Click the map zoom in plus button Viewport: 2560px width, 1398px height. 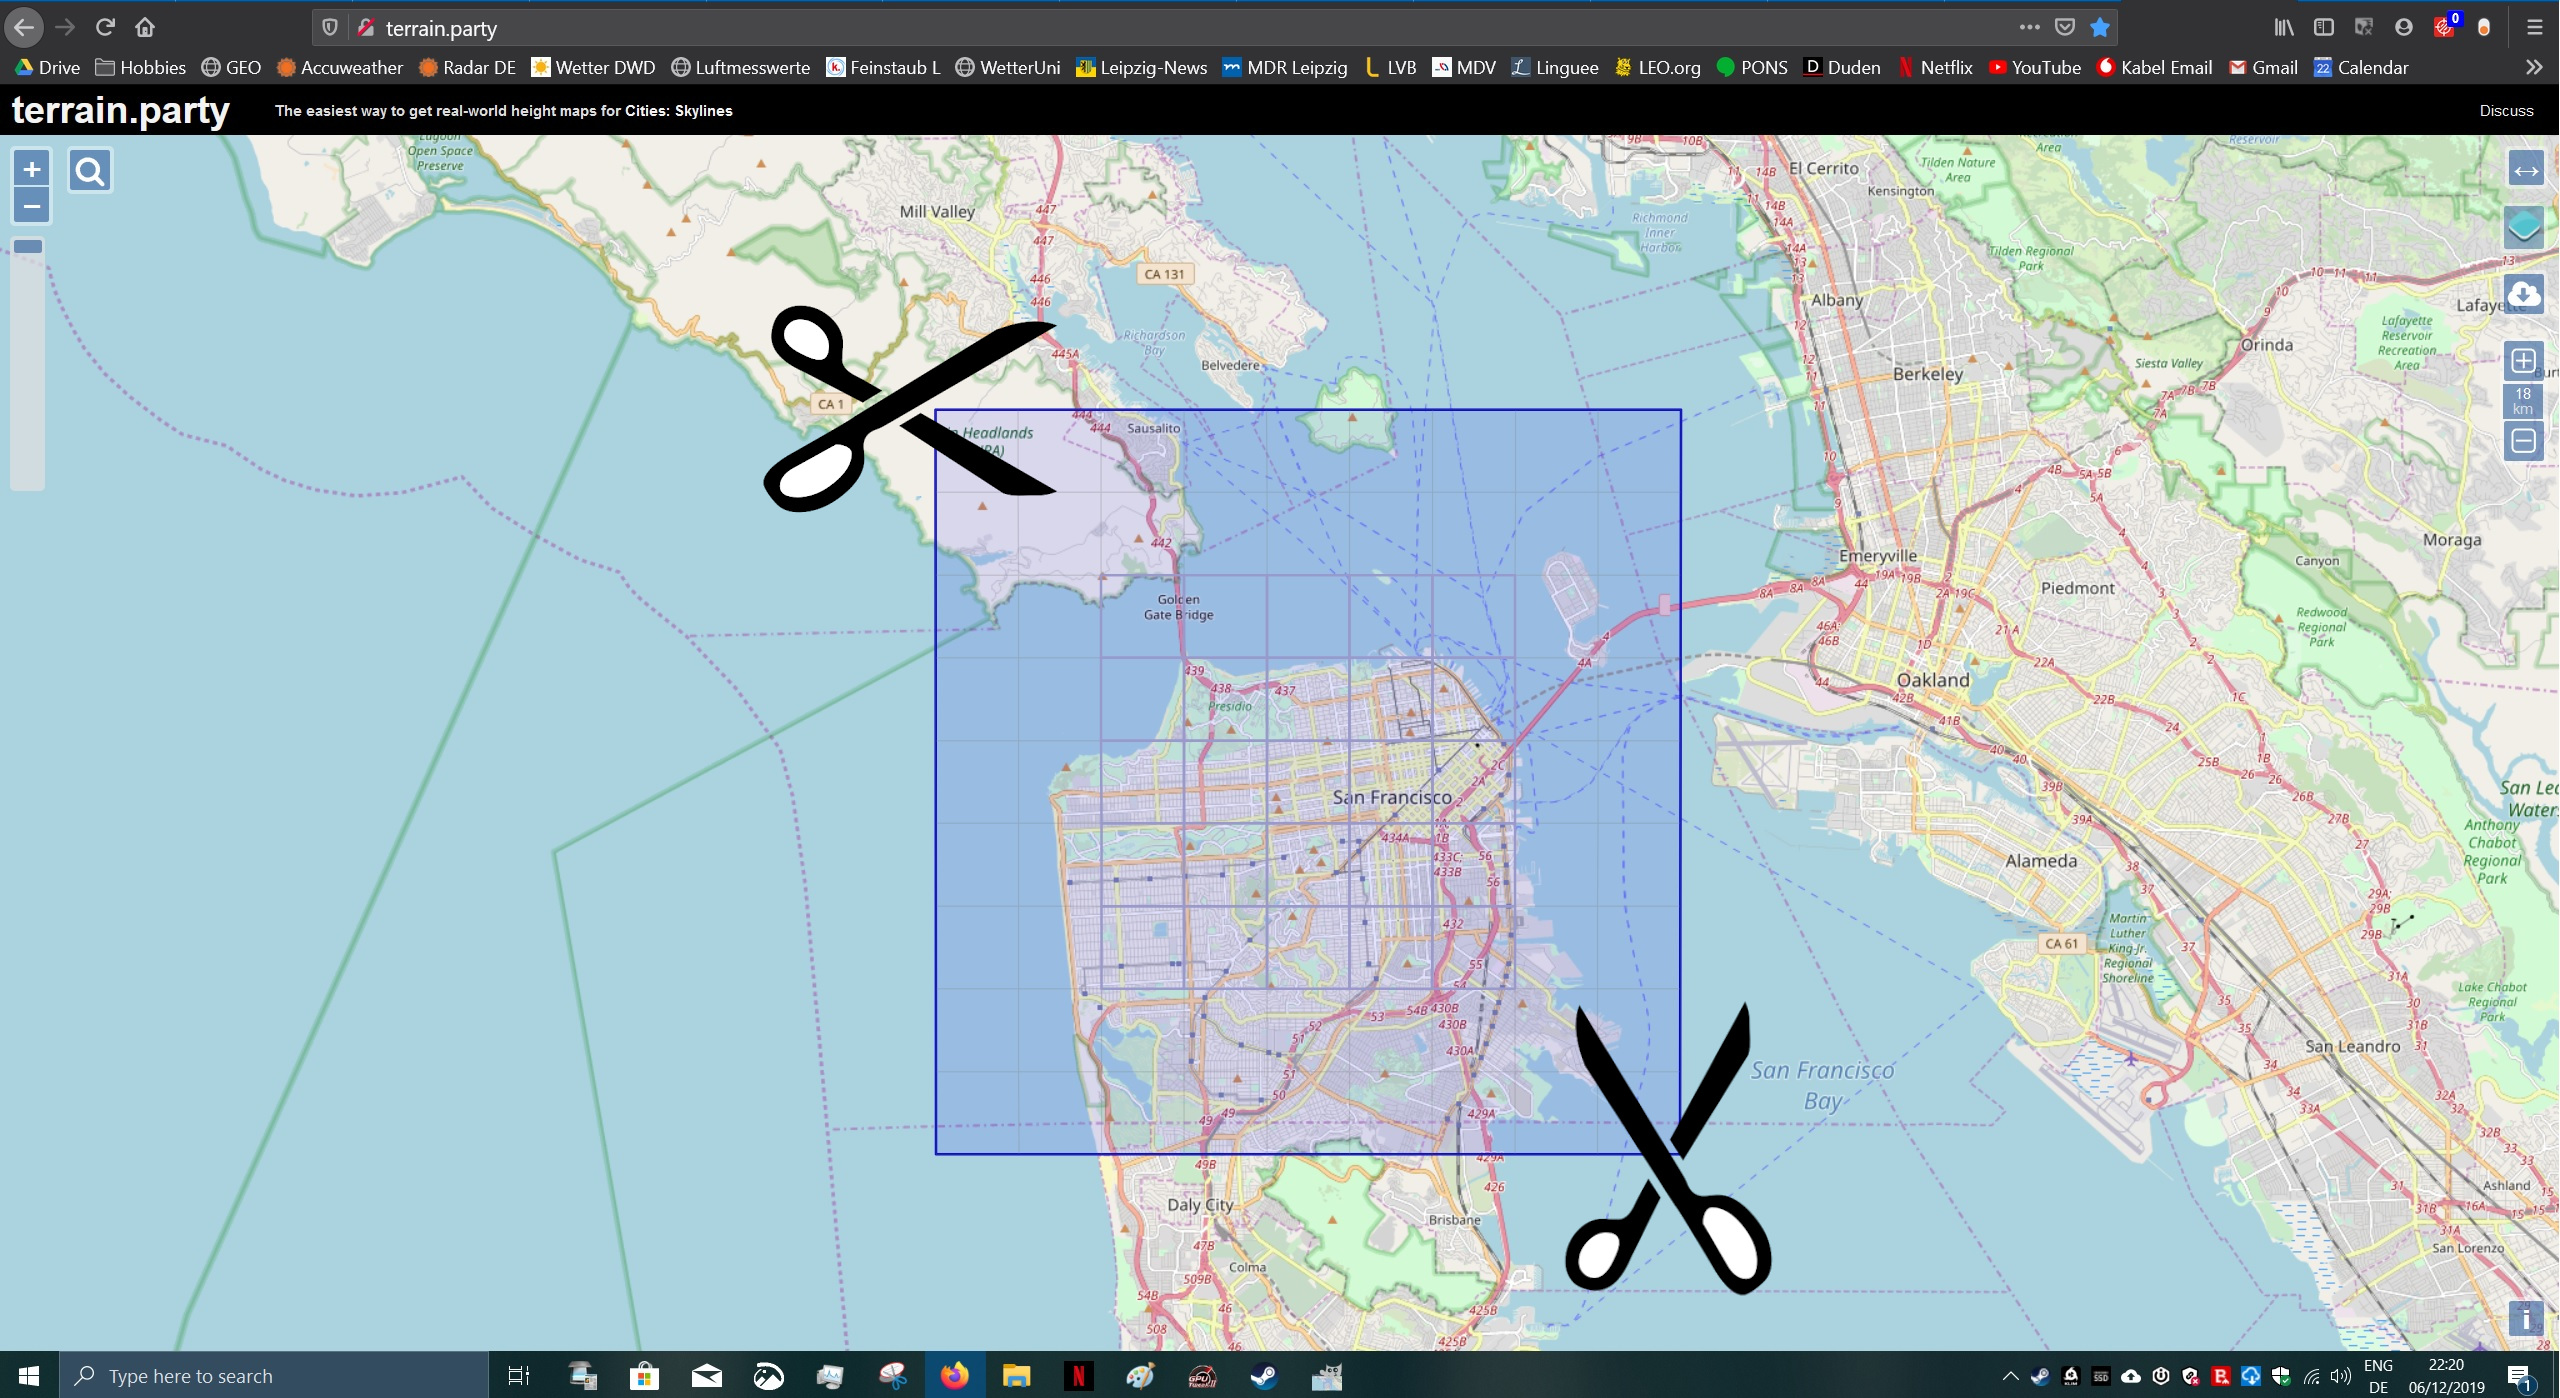31,169
